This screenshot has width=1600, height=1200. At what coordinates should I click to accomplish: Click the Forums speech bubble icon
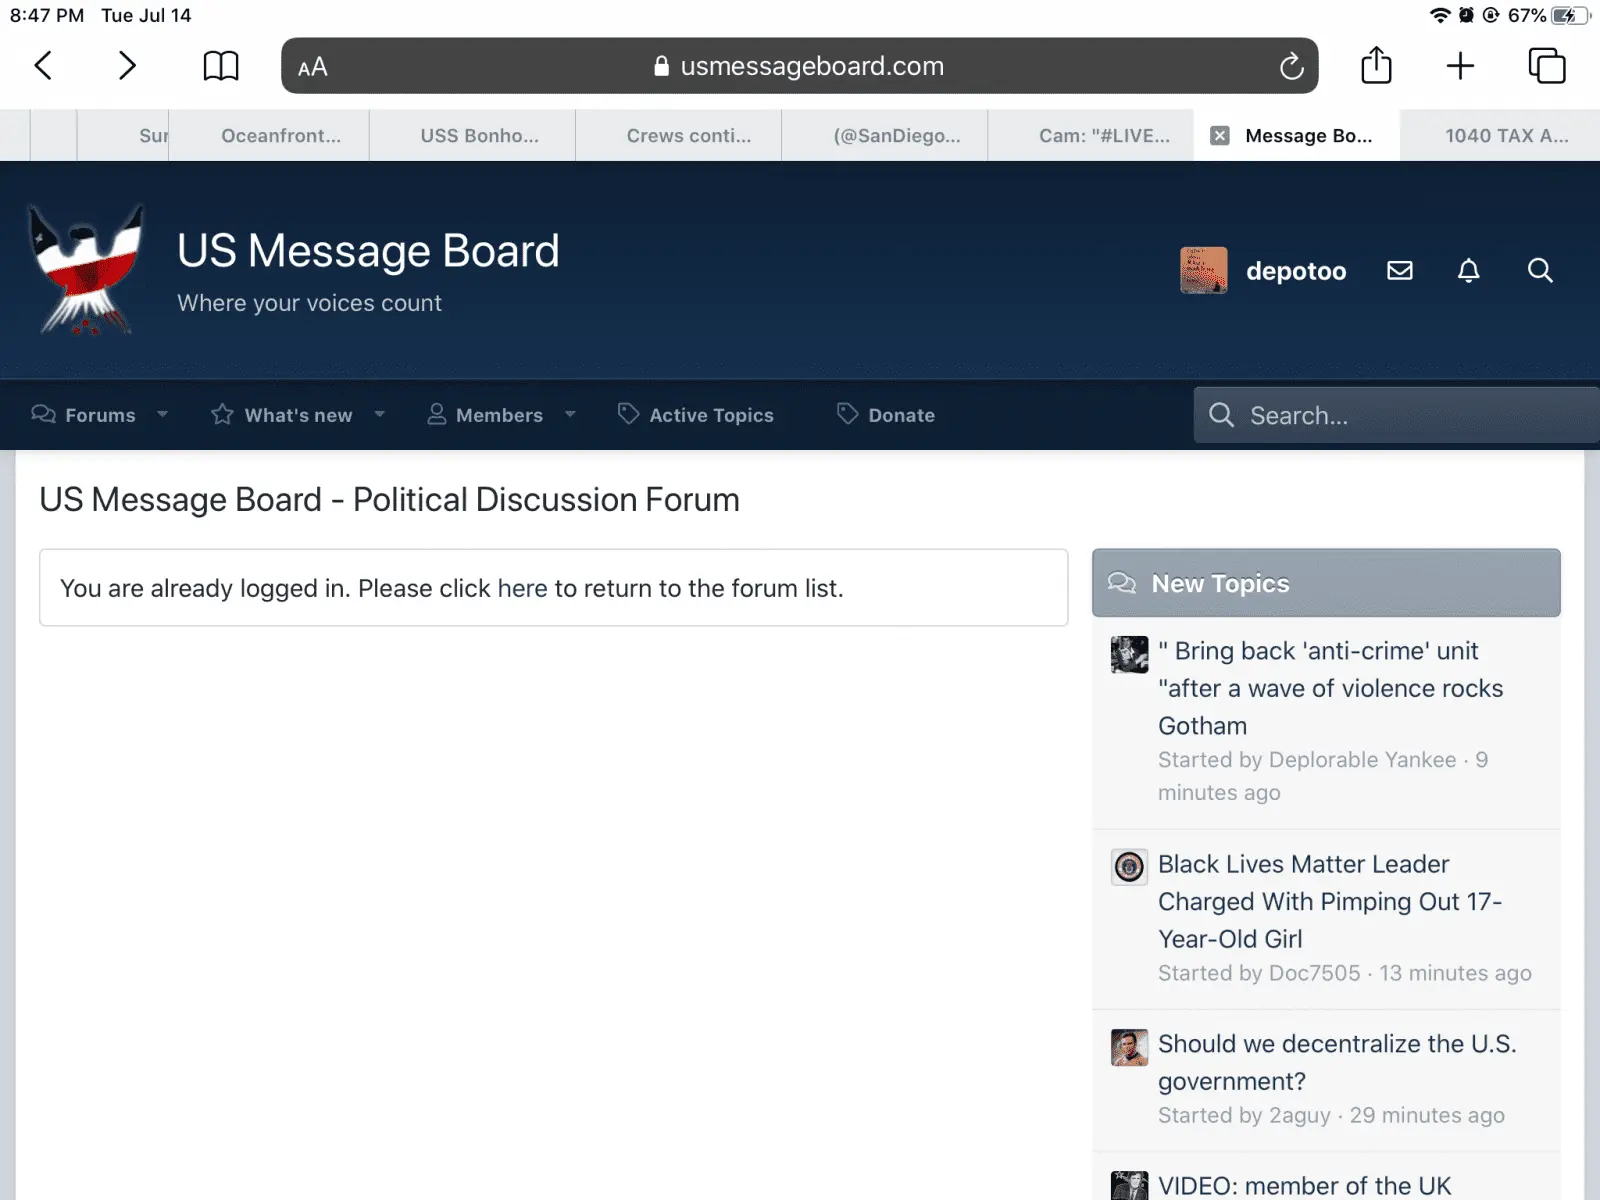click(43, 414)
